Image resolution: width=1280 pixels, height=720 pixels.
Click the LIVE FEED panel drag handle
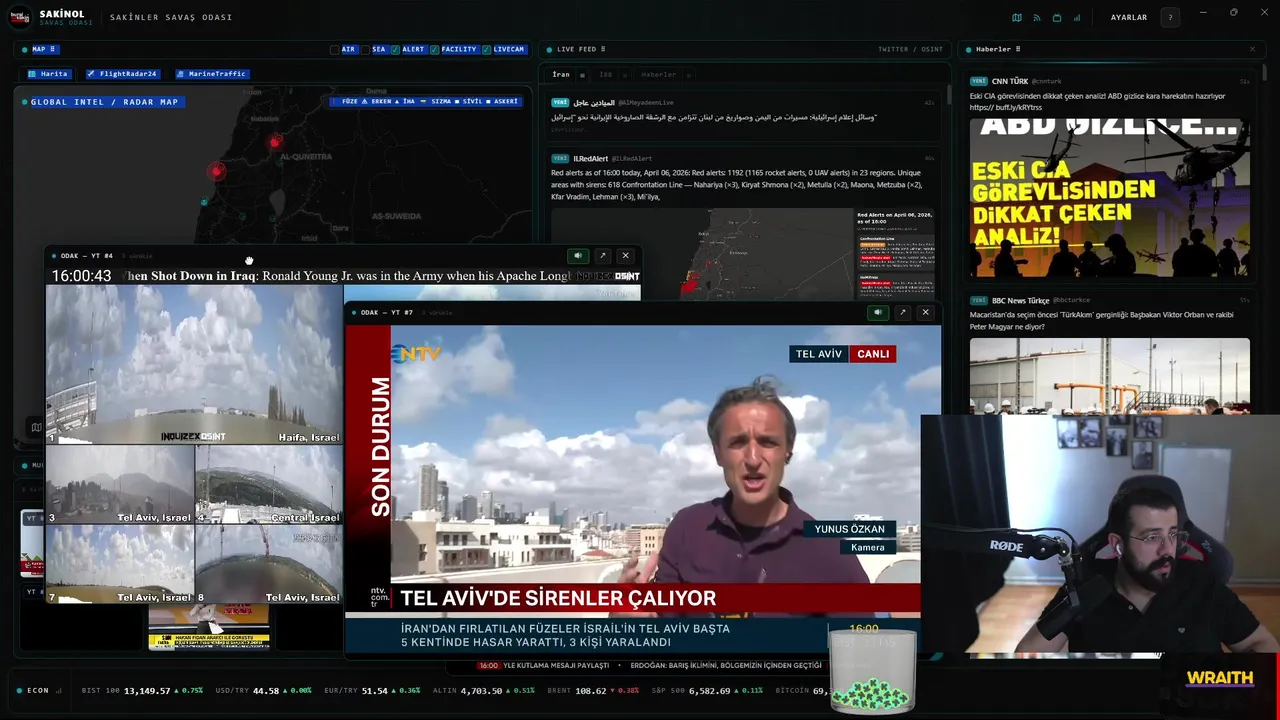coord(603,49)
